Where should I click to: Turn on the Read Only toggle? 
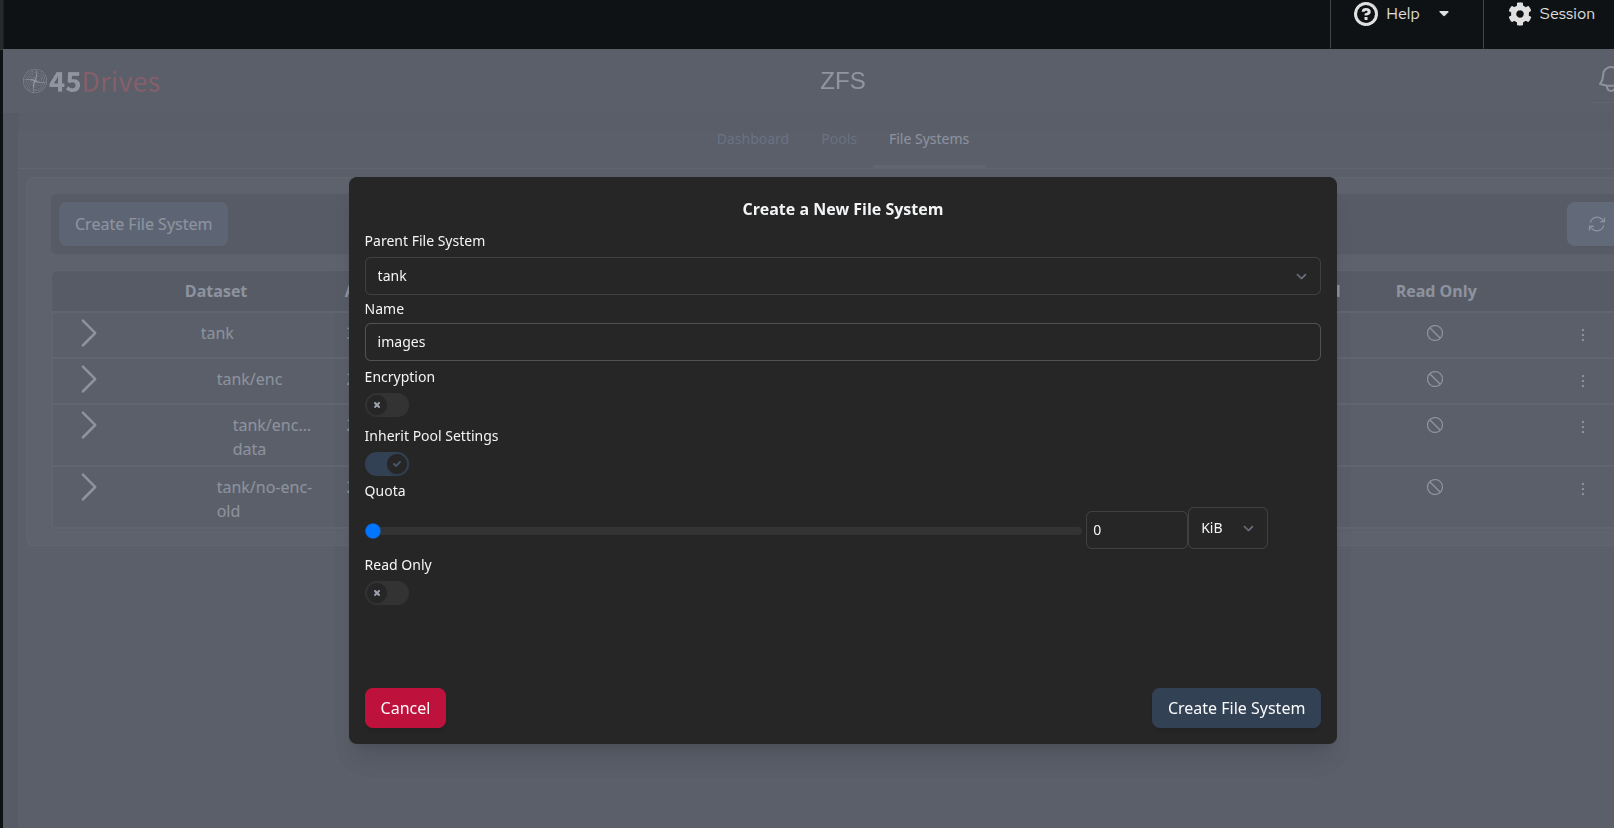point(386,593)
